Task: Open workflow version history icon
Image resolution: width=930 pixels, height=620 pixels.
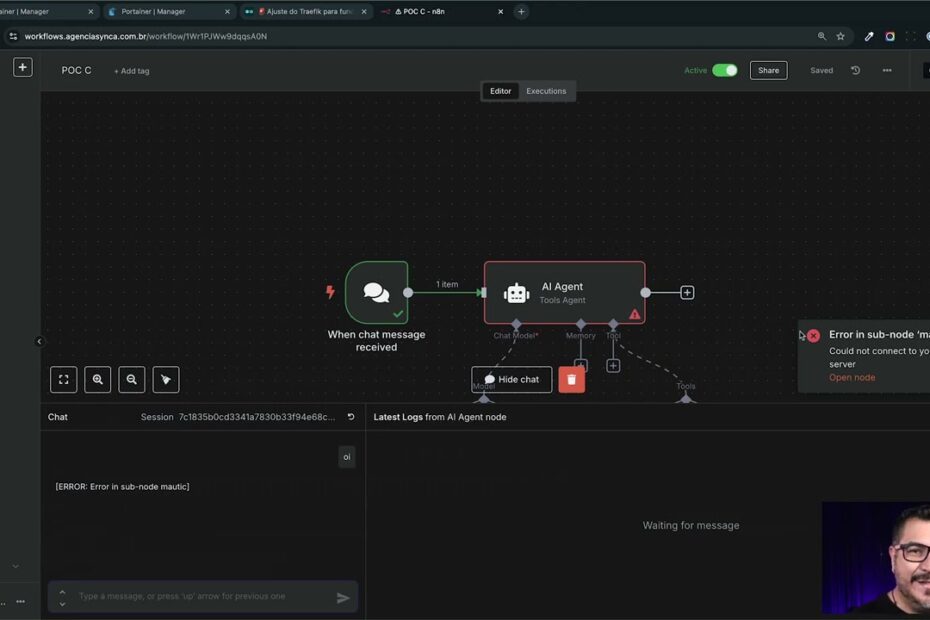Action: [853, 70]
